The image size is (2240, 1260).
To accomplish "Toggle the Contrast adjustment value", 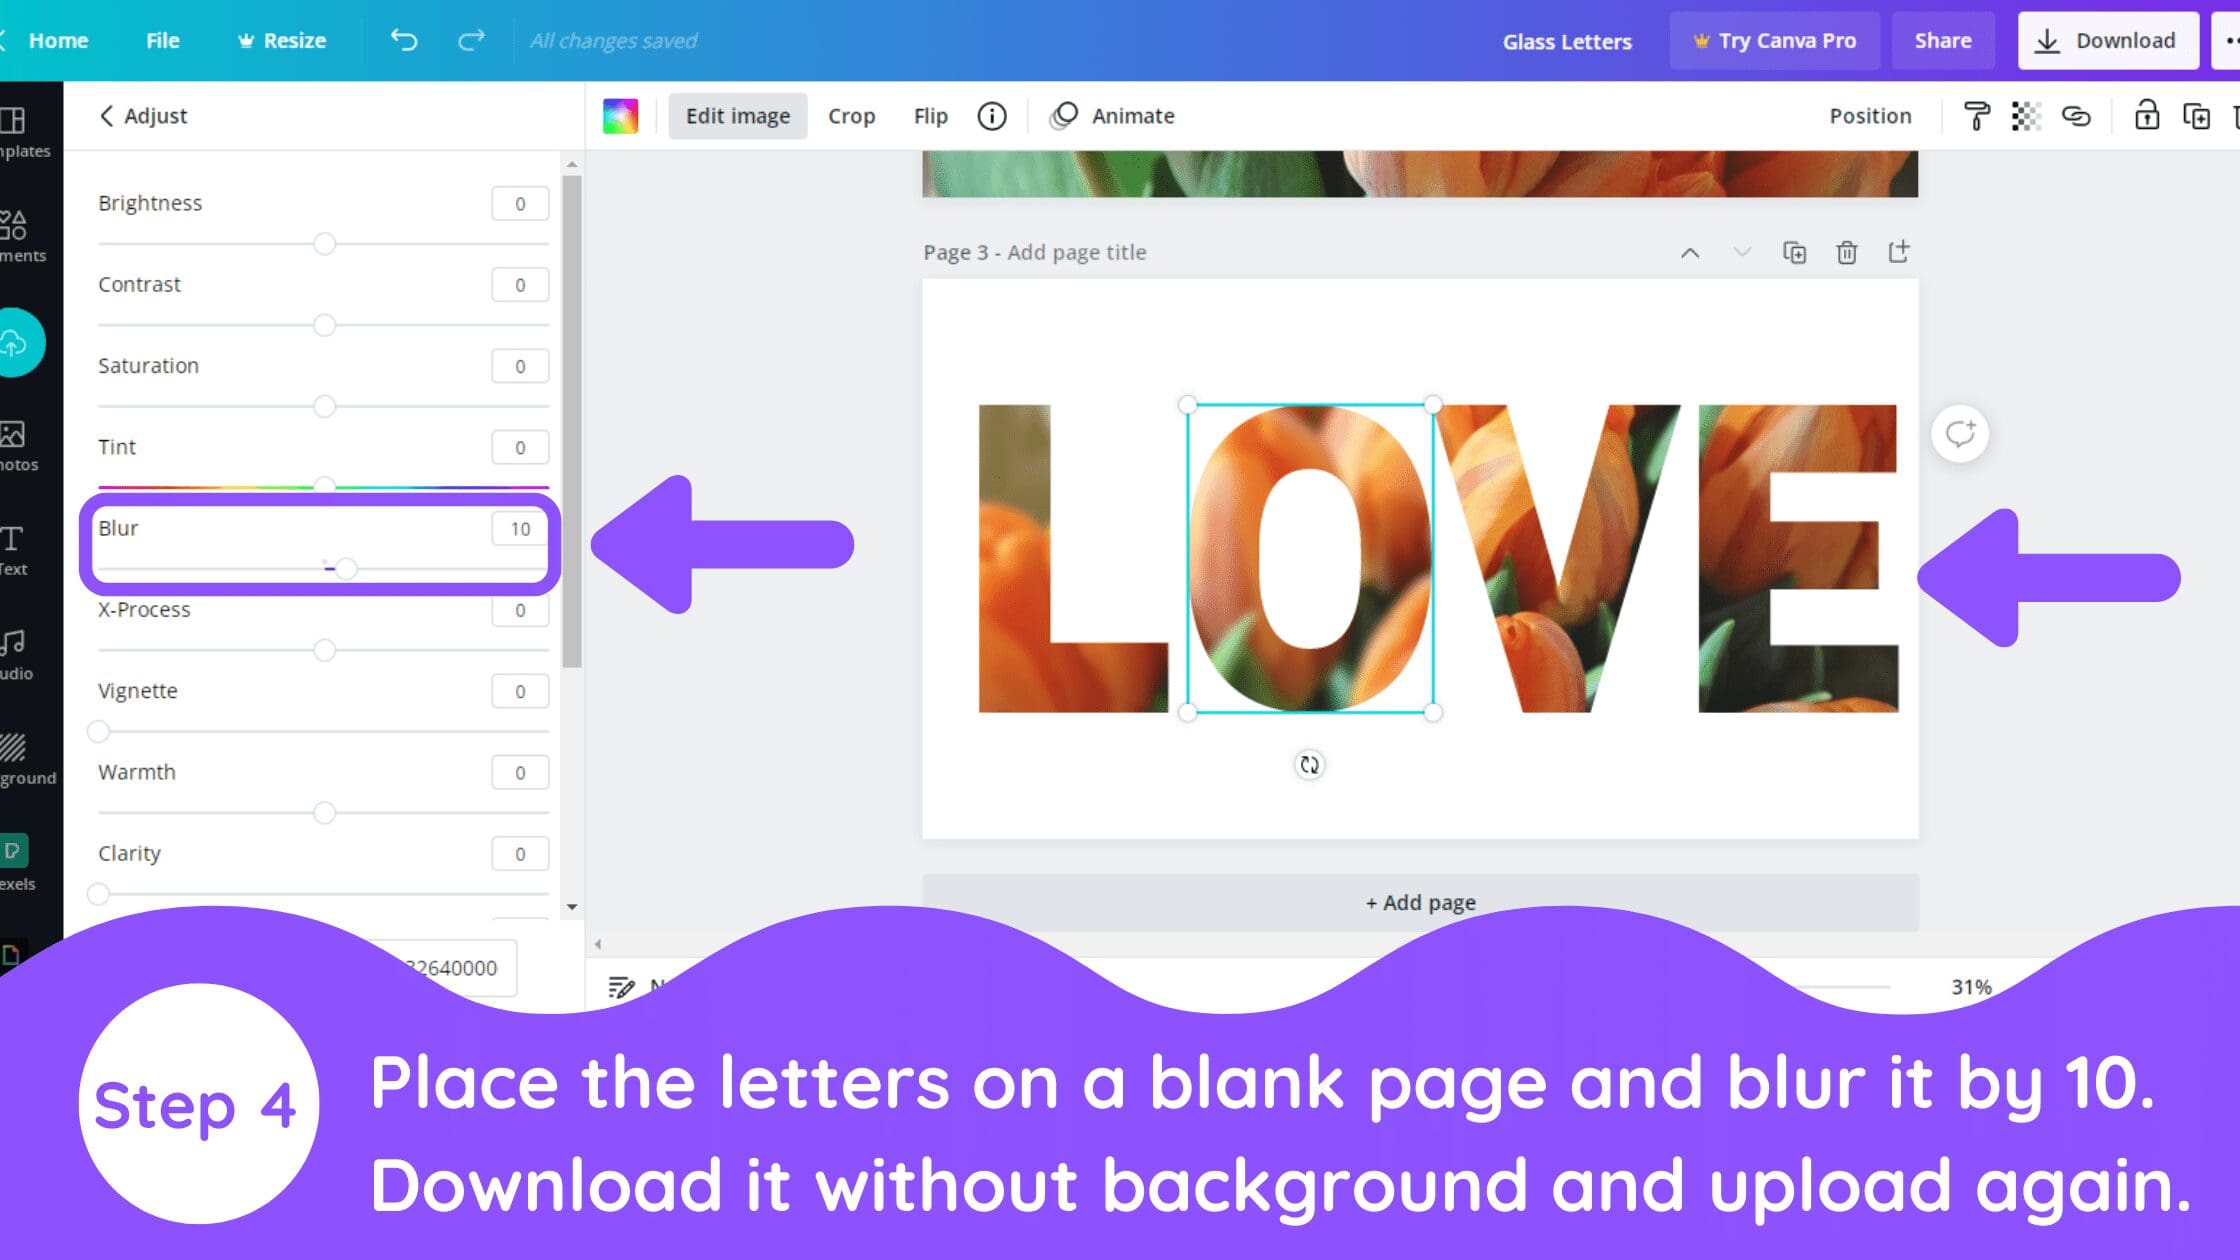I will click(x=520, y=285).
